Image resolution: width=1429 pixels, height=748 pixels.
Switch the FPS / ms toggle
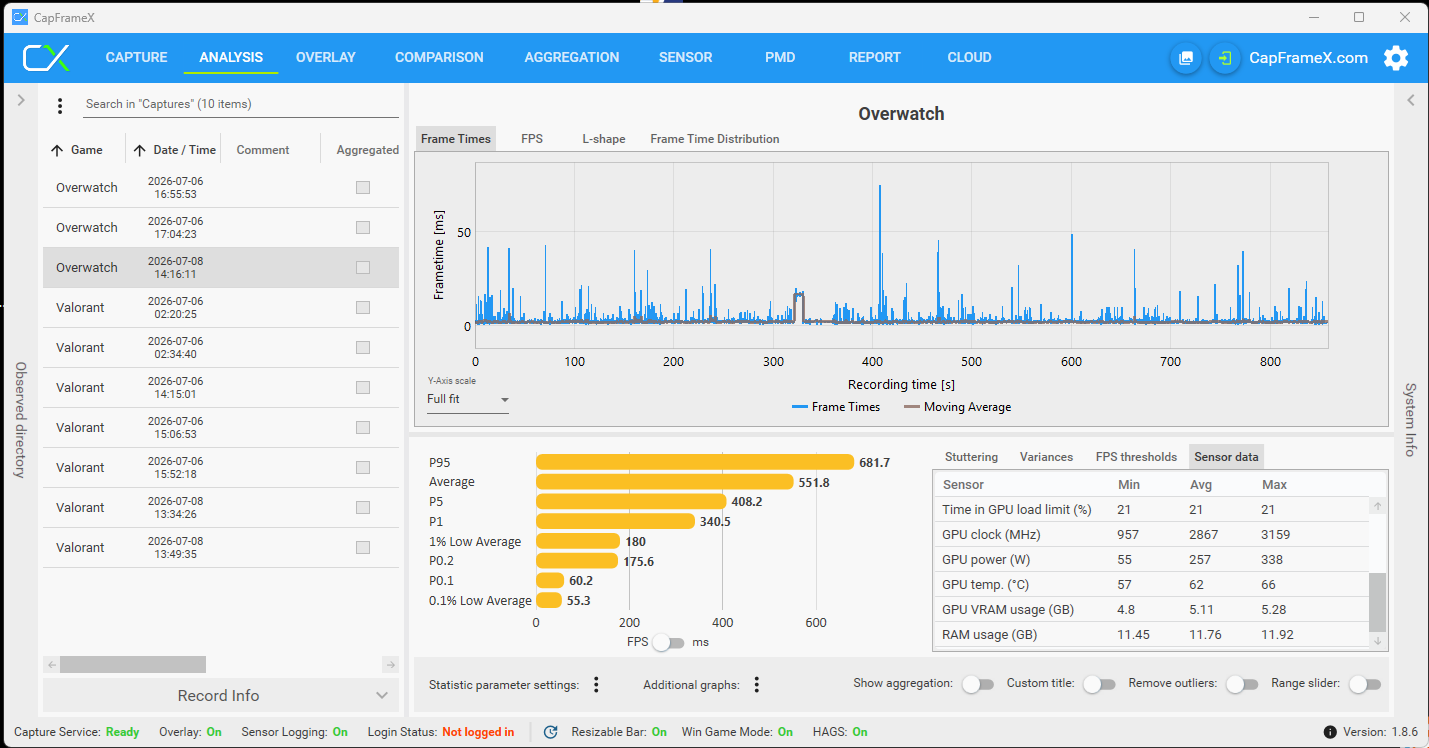(668, 643)
